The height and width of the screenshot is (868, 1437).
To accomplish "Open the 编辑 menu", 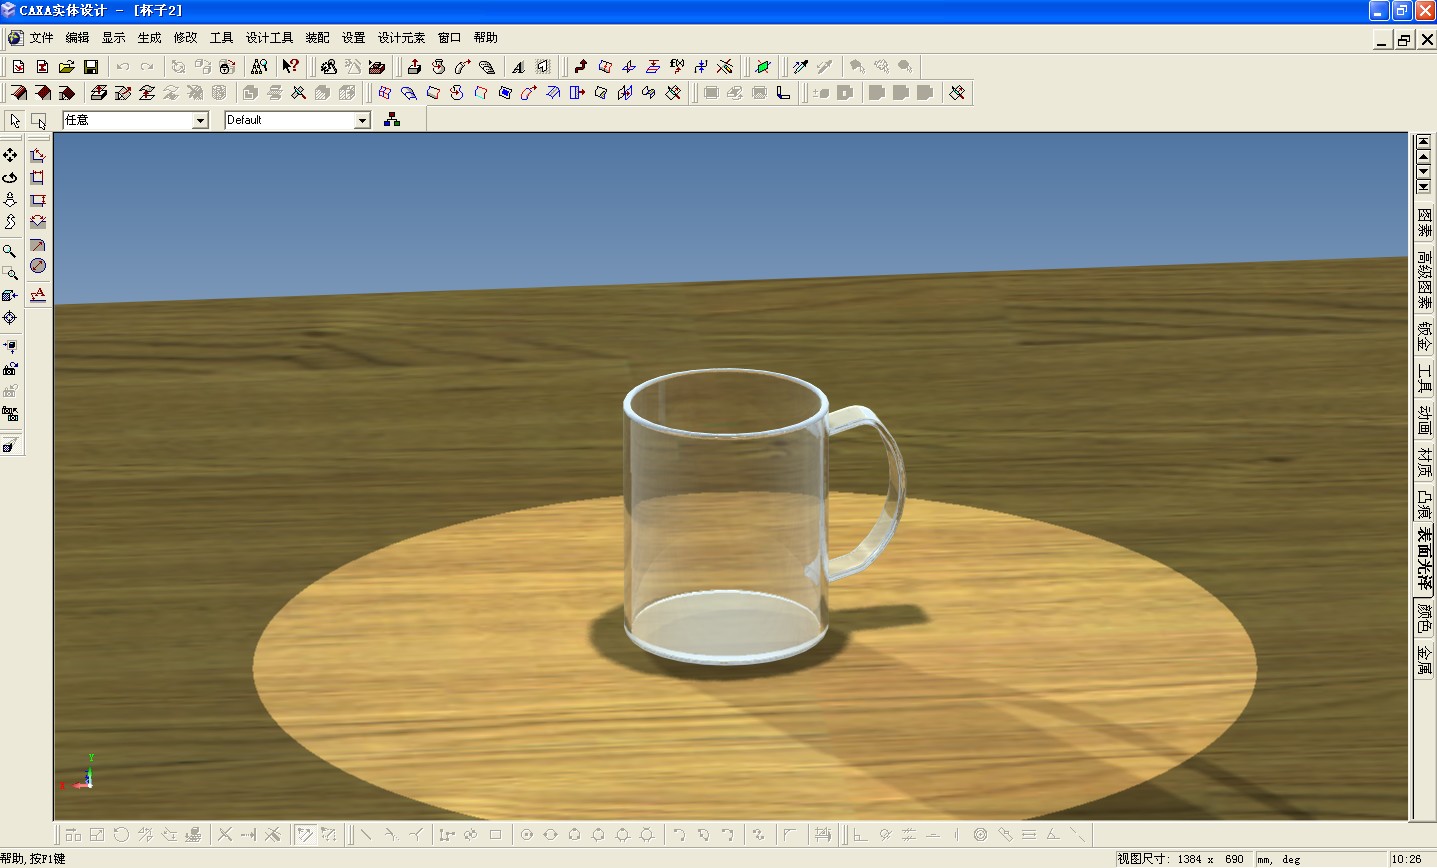I will [x=77, y=38].
